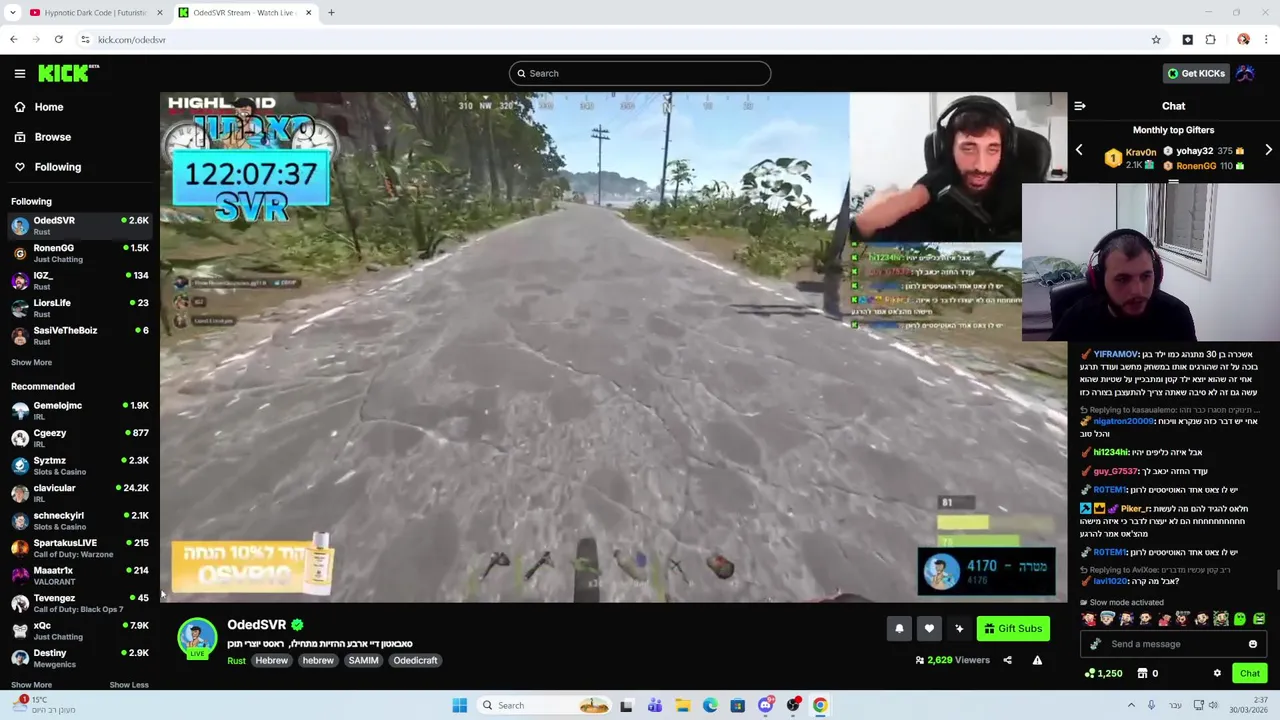1280x720 pixels.
Task: Open Gemelojmc recommended channel
Action: 80,411
